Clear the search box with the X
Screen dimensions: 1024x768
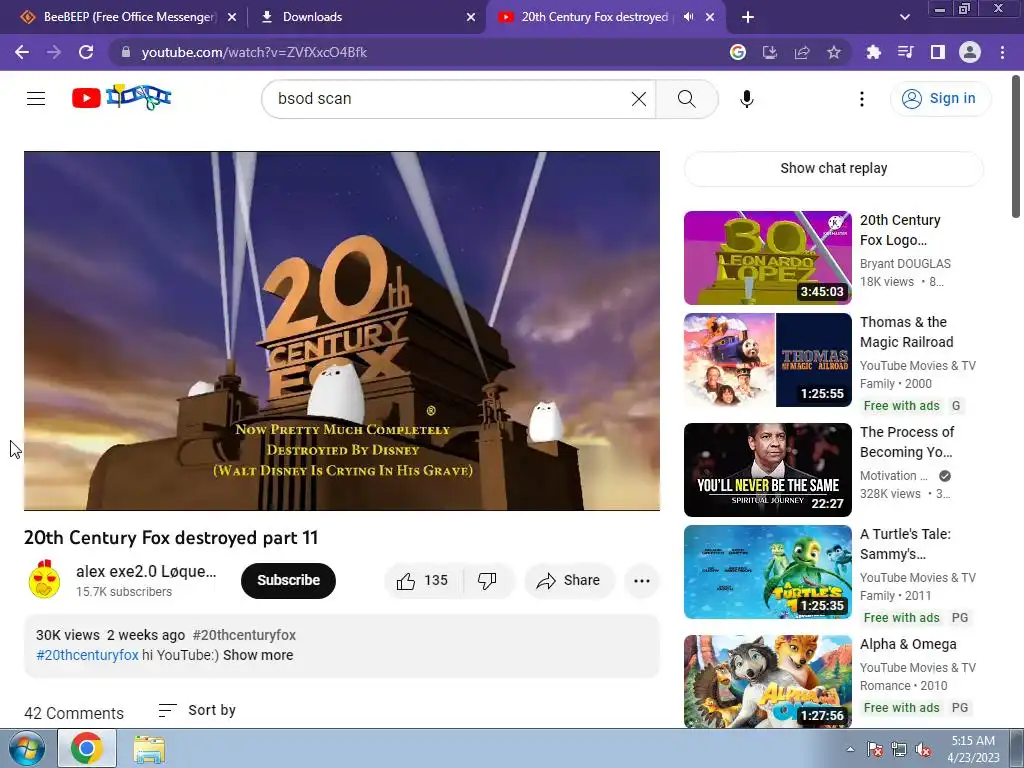pos(639,99)
